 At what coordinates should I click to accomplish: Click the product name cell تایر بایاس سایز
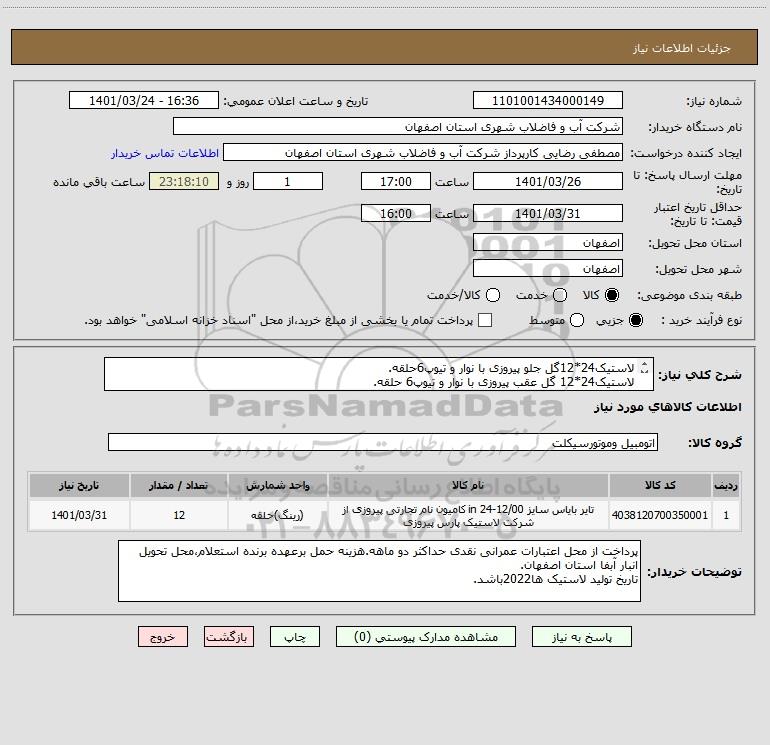click(468, 516)
